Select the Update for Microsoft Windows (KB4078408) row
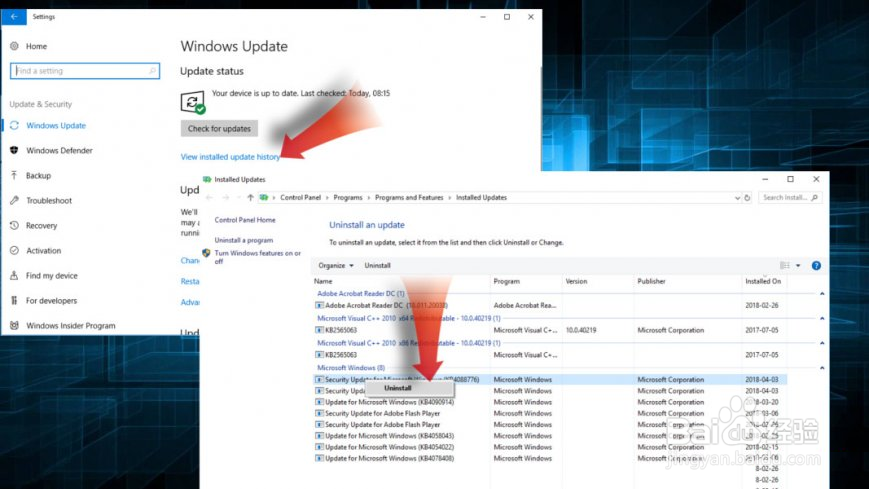869x489 pixels. [x=550, y=459]
